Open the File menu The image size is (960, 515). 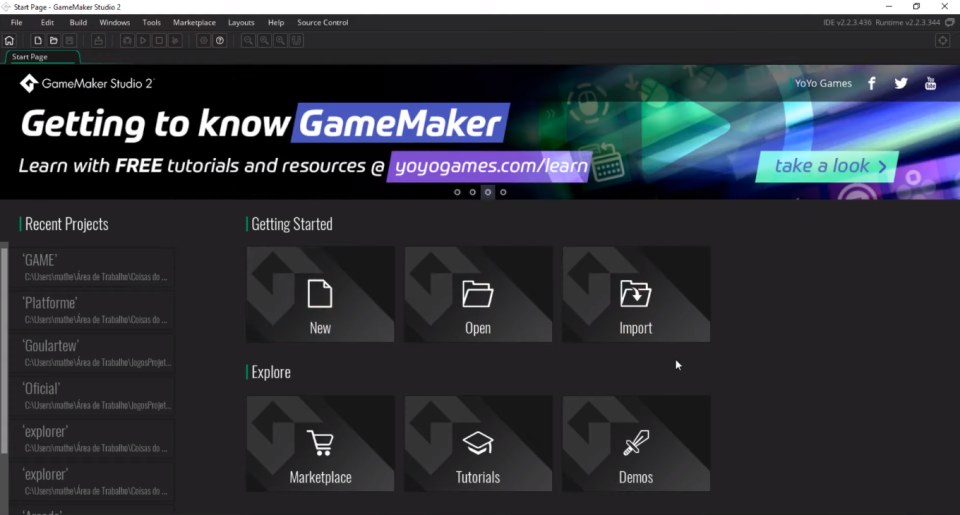17,22
